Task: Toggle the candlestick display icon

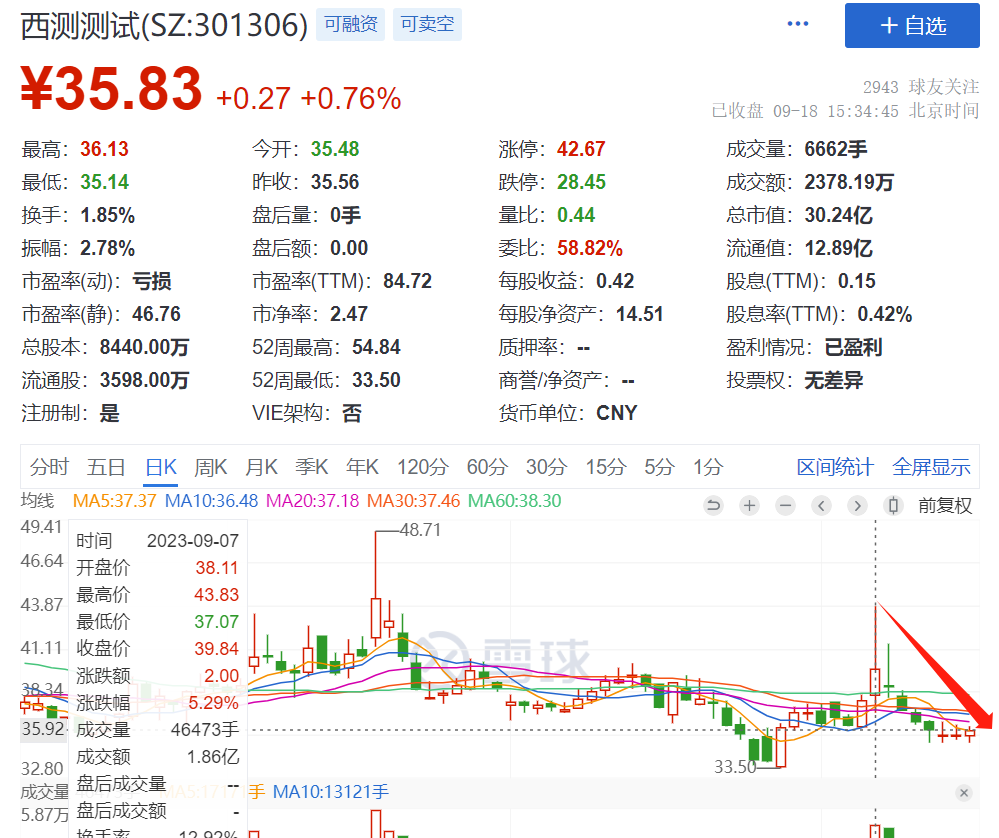Action: pos(893,506)
